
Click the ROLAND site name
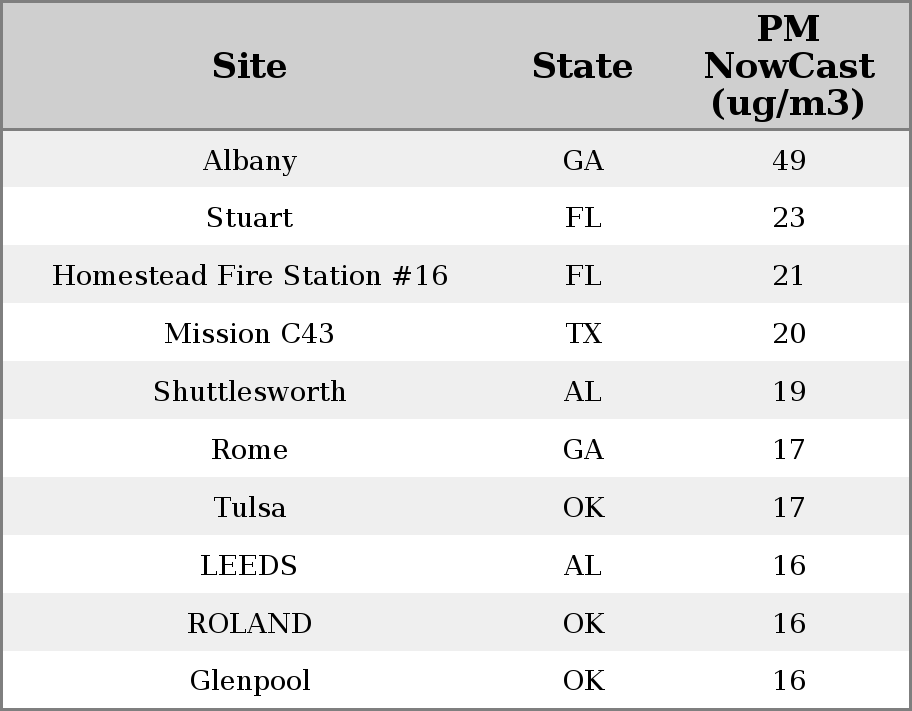[x=250, y=623]
